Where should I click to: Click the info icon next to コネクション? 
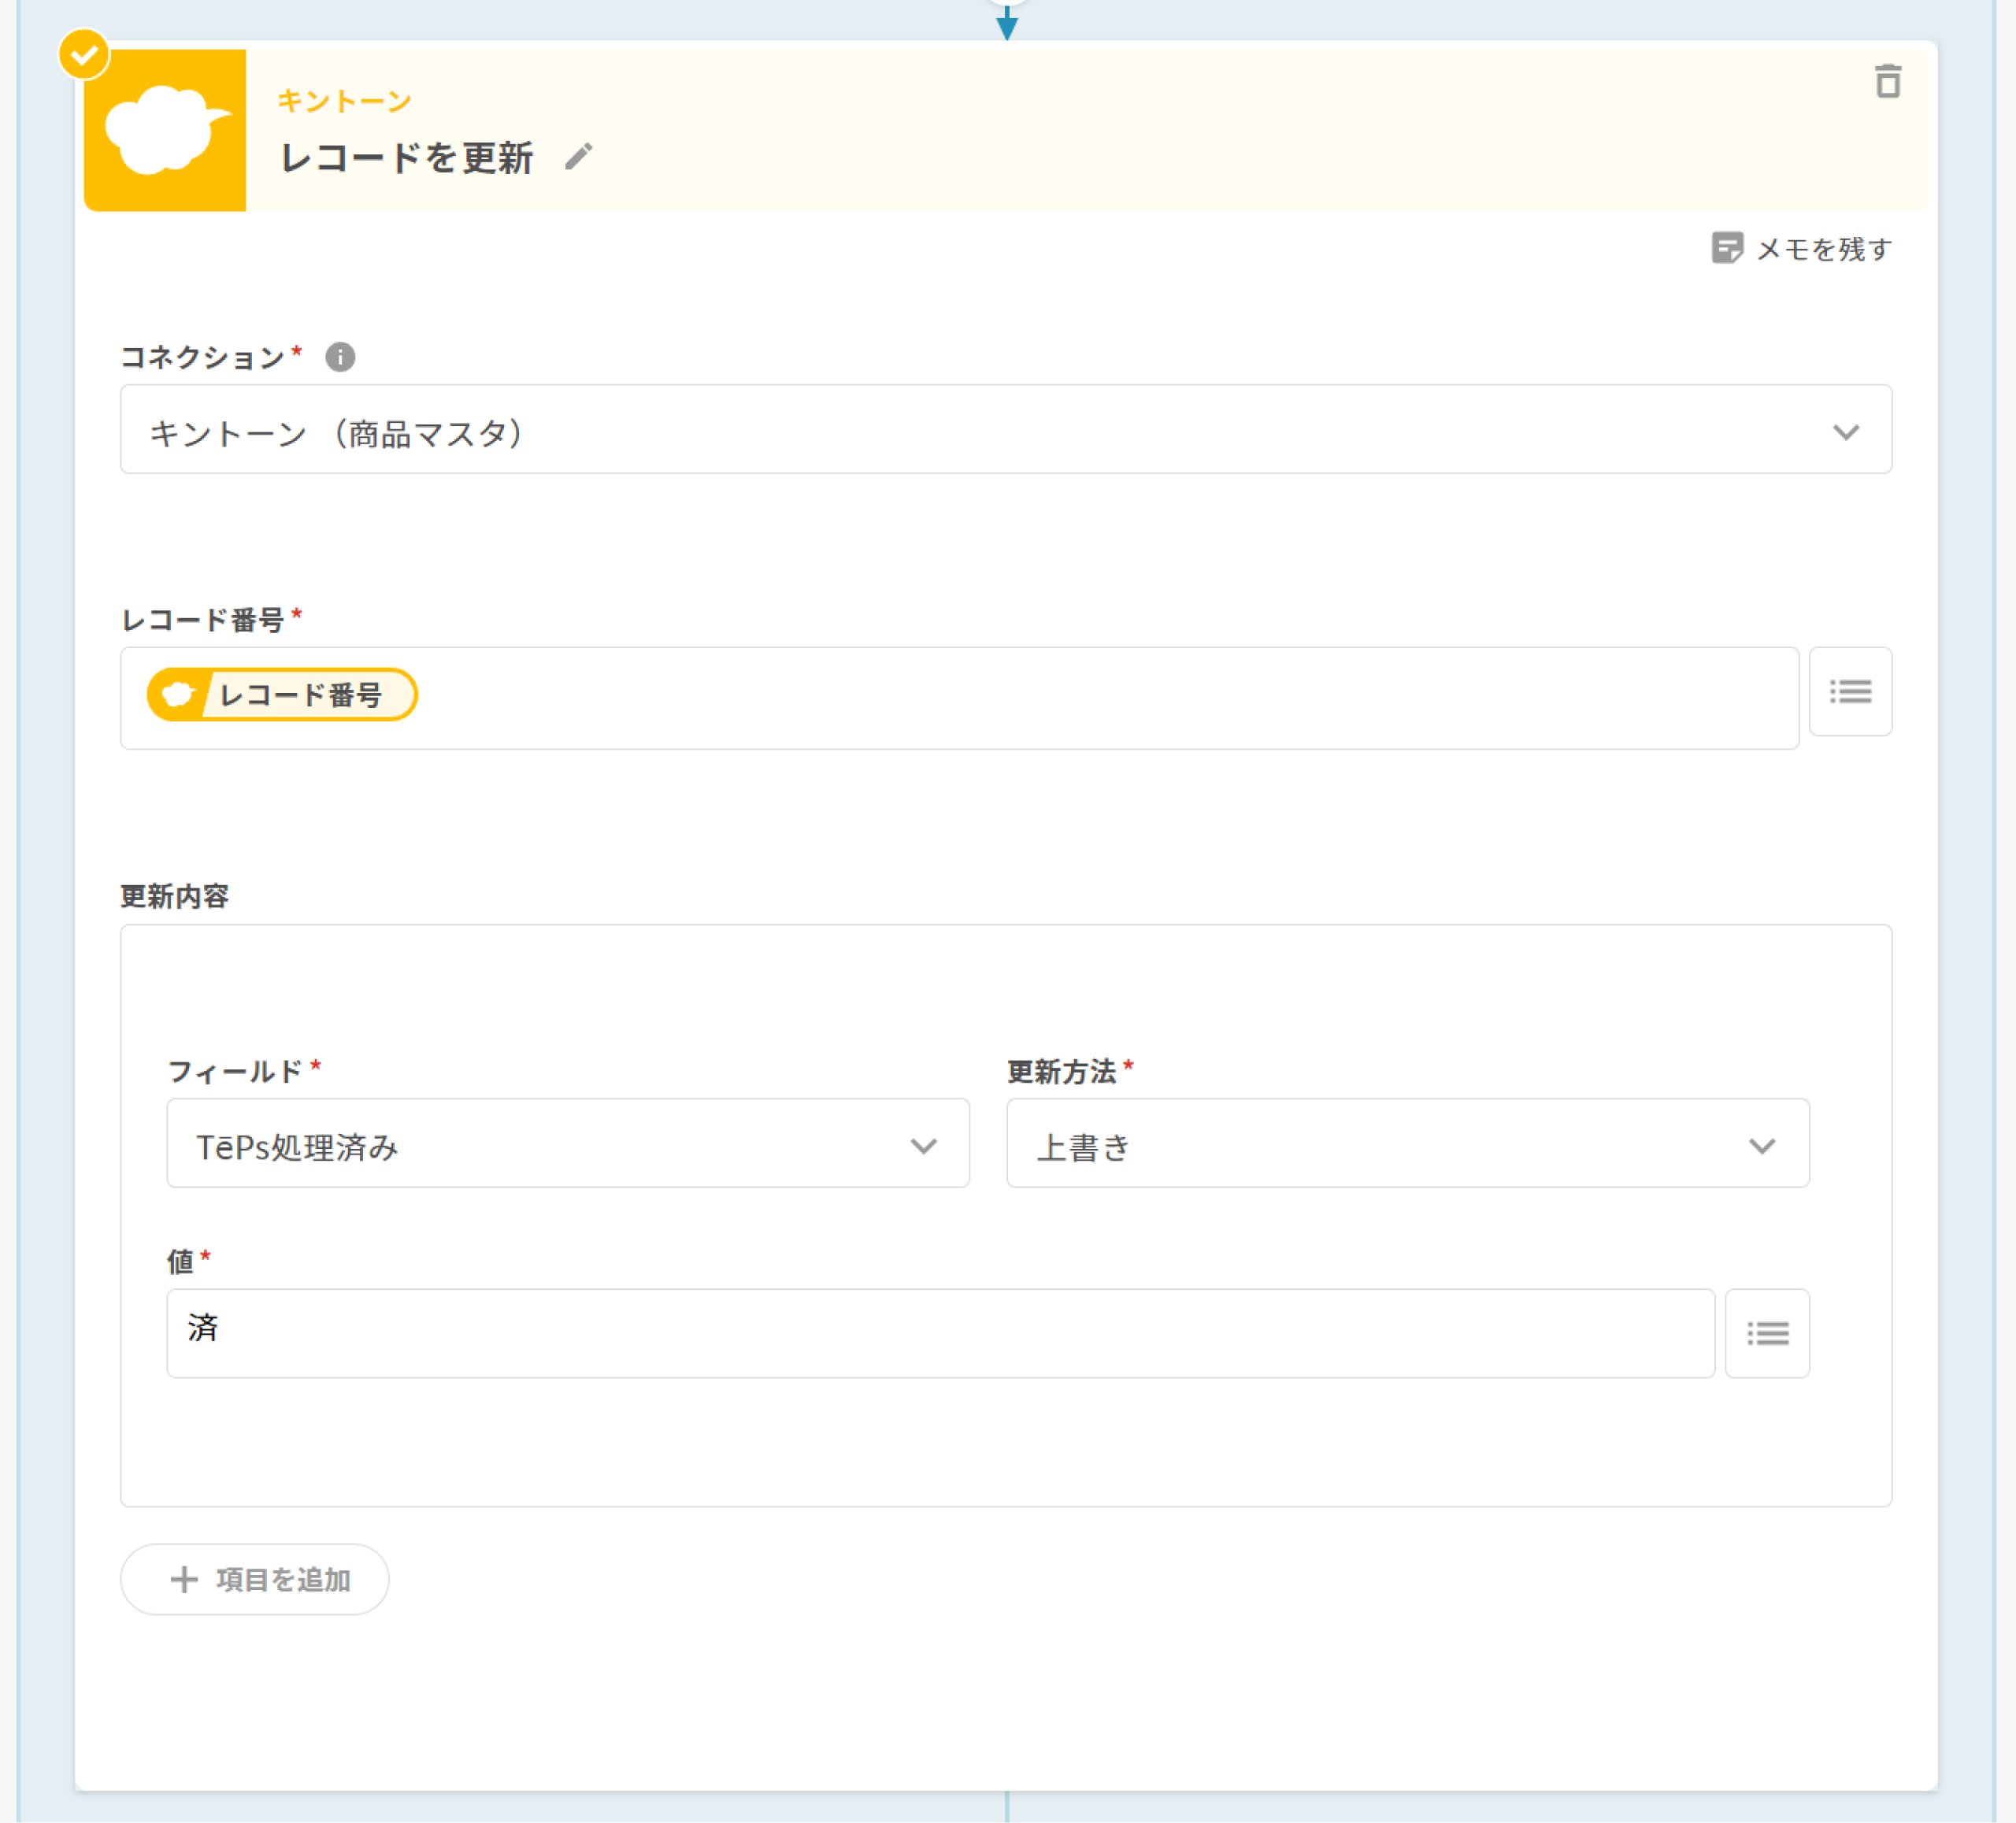click(x=340, y=357)
